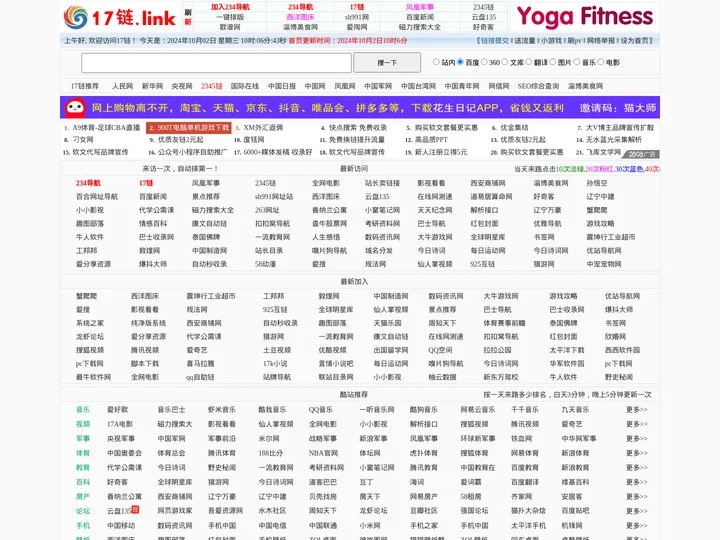
Task: Expand 更多>> in the 教育 row
Action: pyautogui.click(x=636, y=467)
